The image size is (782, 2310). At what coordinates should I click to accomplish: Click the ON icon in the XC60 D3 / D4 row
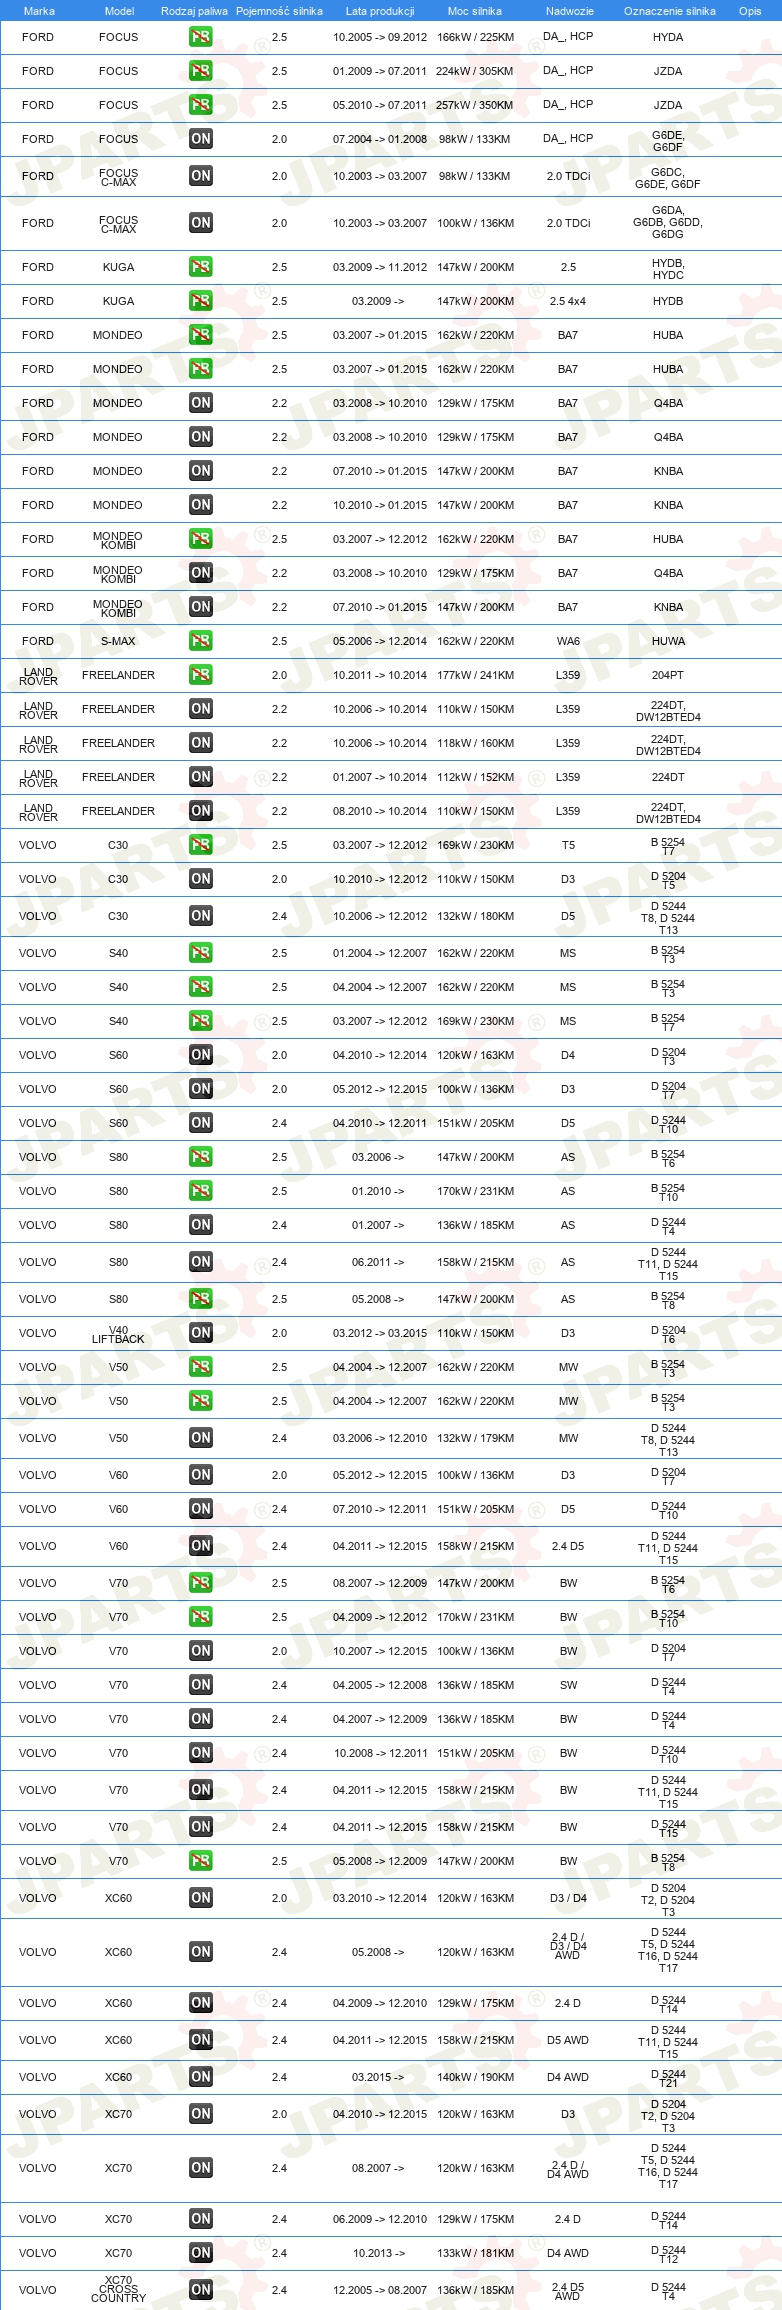point(201,1898)
